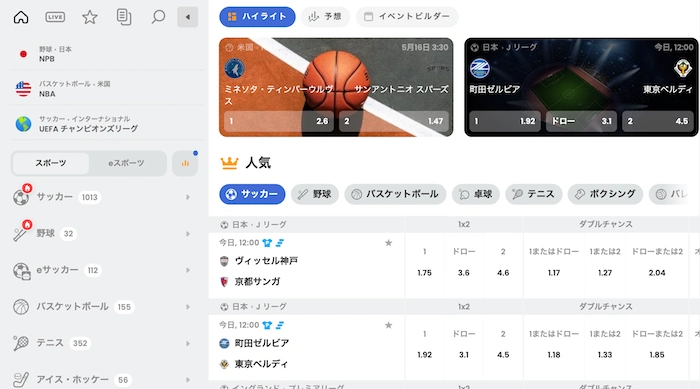Filter popular by ボクシング chip
This screenshot has height=389, width=700.
click(605, 194)
